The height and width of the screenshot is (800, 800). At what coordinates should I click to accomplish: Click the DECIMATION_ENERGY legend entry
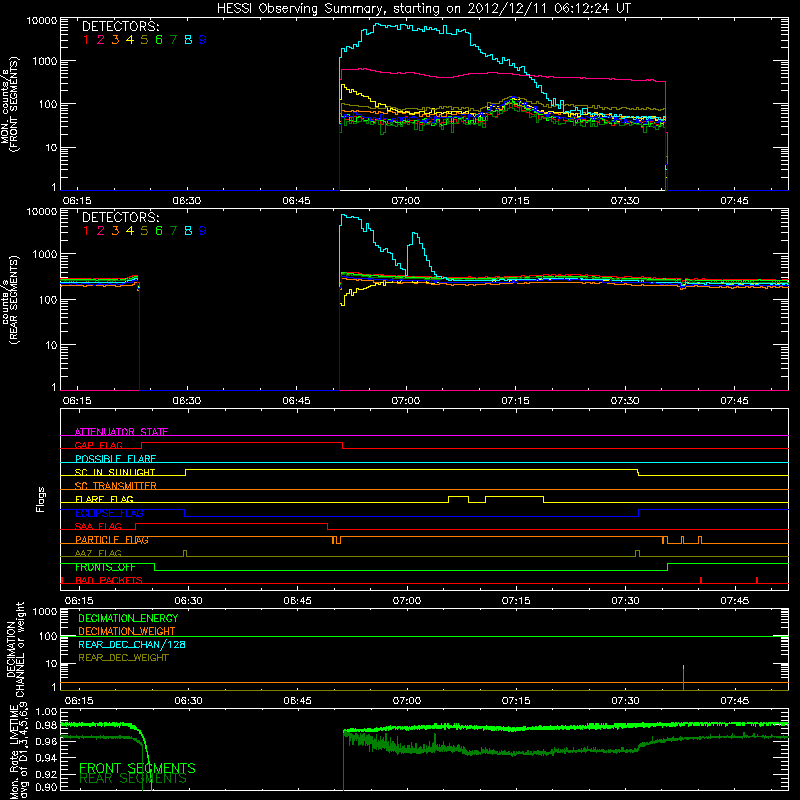(128, 618)
